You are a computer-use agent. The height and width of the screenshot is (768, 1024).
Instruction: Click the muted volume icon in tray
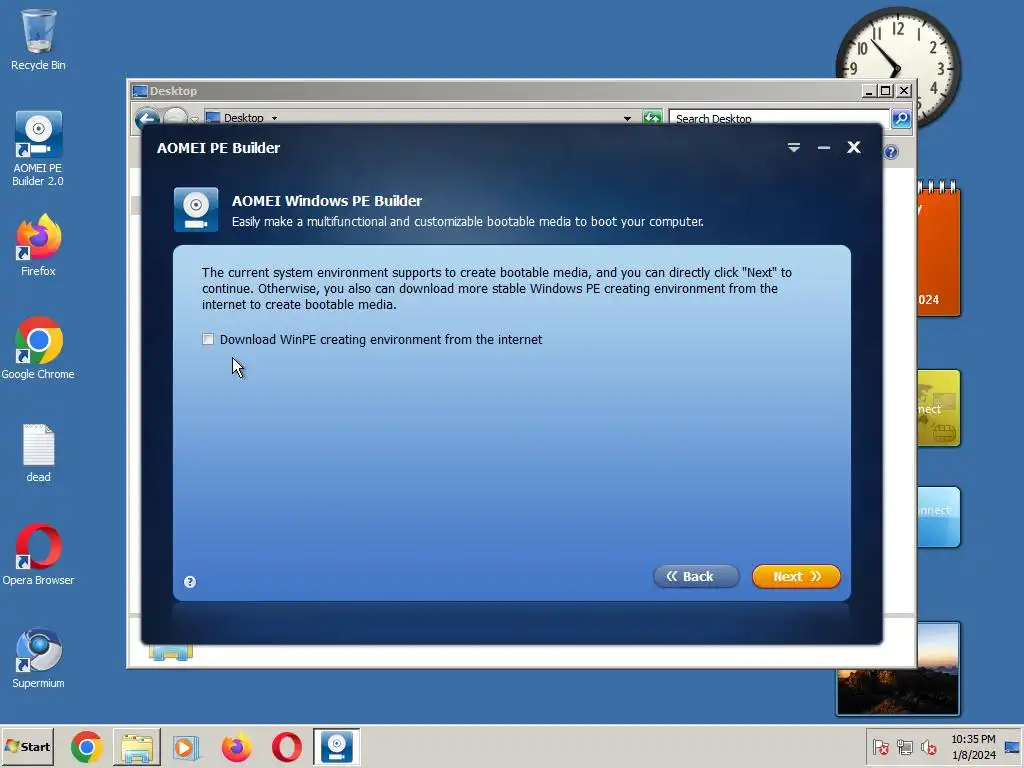click(x=928, y=747)
